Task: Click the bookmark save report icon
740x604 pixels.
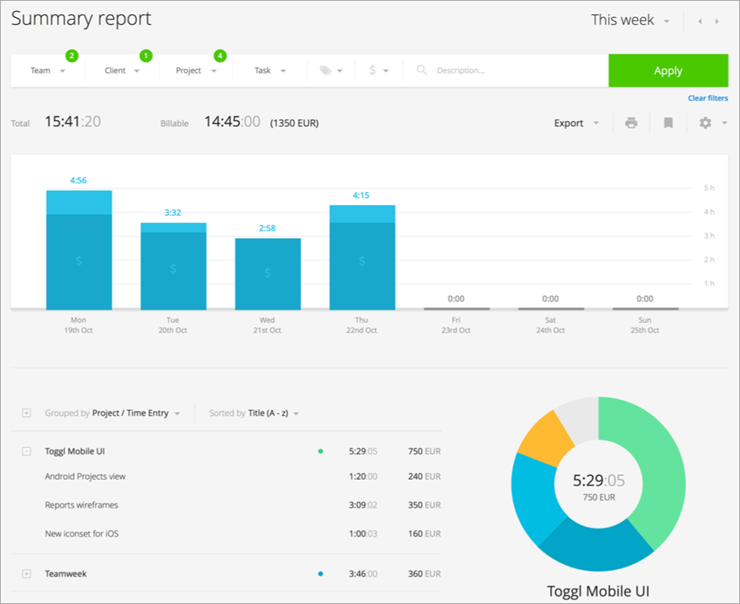Action: click(x=668, y=123)
